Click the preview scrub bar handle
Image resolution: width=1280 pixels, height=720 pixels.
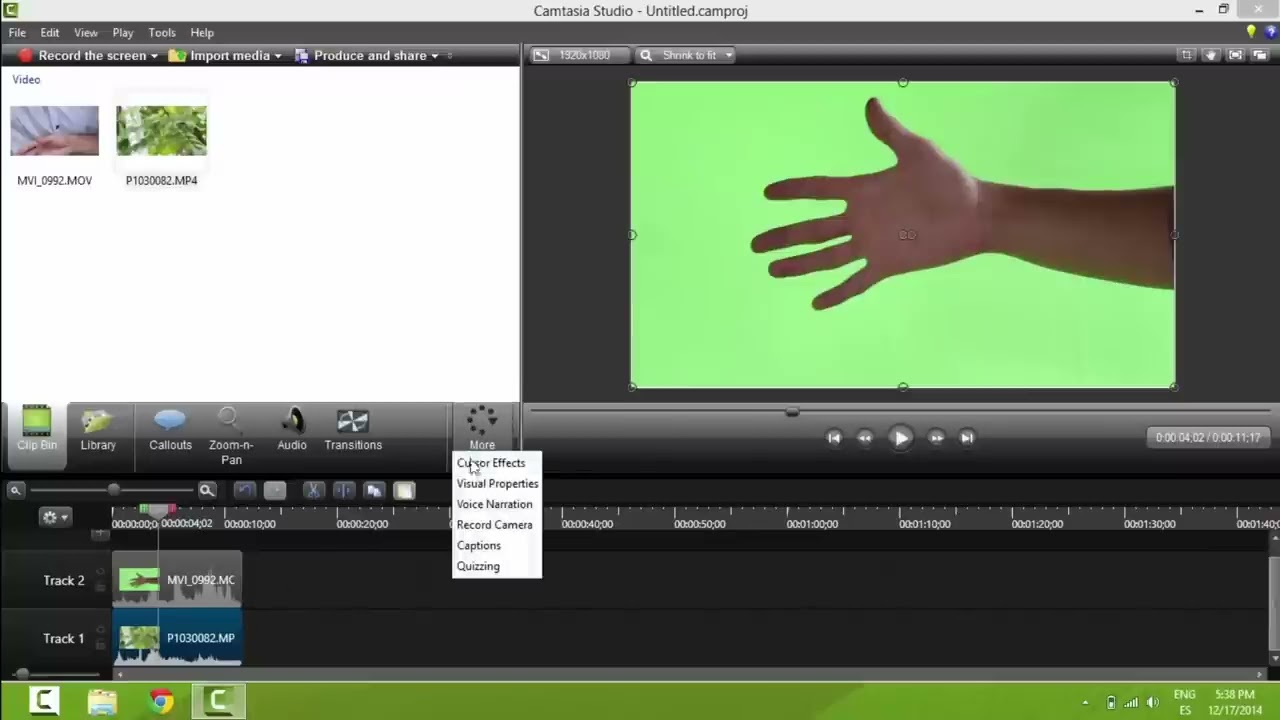tap(792, 411)
